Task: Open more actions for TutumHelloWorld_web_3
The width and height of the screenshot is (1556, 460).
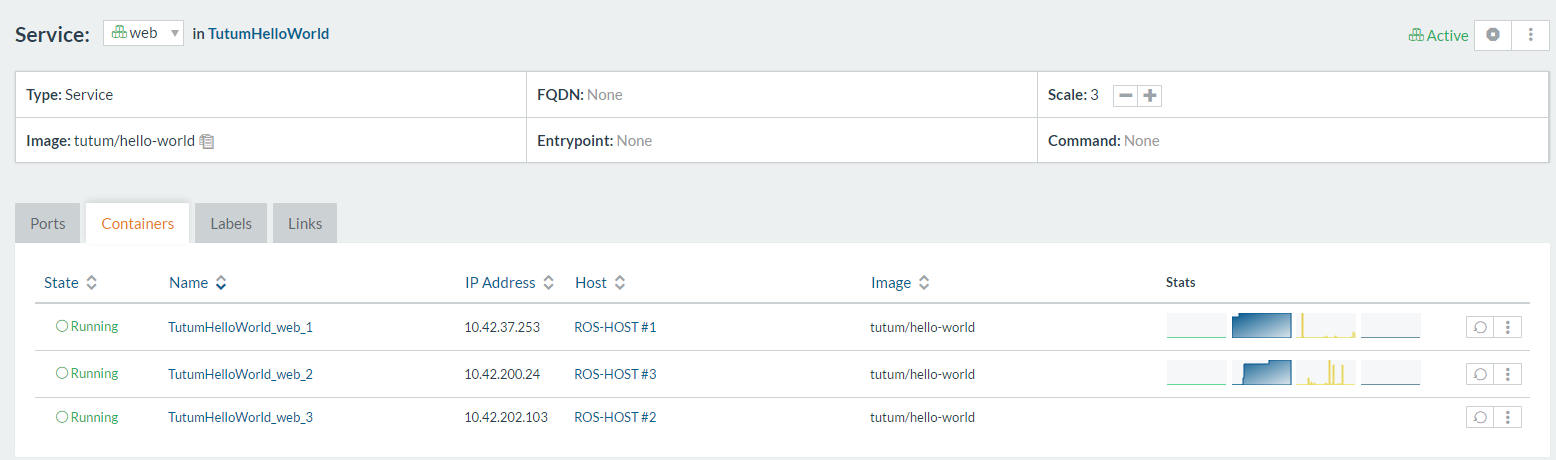Action: click(1507, 417)
